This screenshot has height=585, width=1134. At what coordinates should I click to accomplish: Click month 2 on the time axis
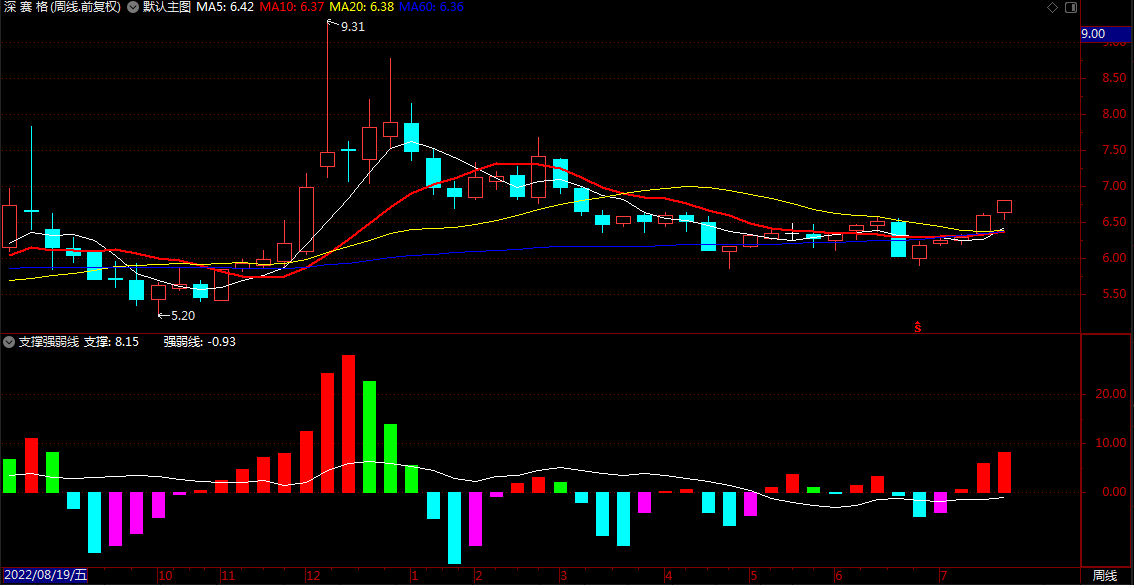[478, 576]
